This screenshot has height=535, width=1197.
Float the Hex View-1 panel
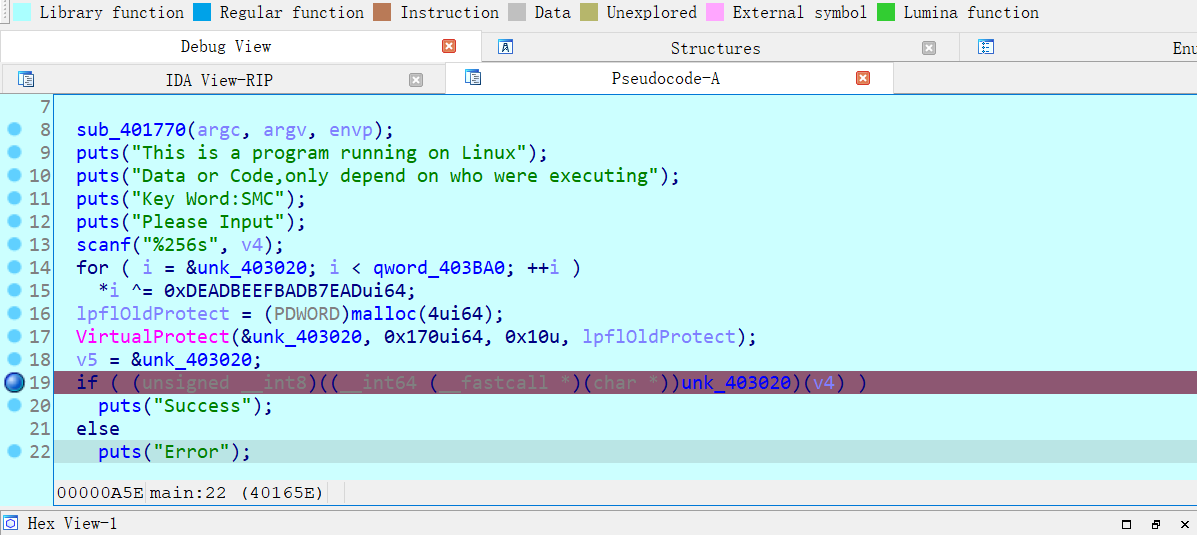pyautogui.click(x=1157, y=524)
